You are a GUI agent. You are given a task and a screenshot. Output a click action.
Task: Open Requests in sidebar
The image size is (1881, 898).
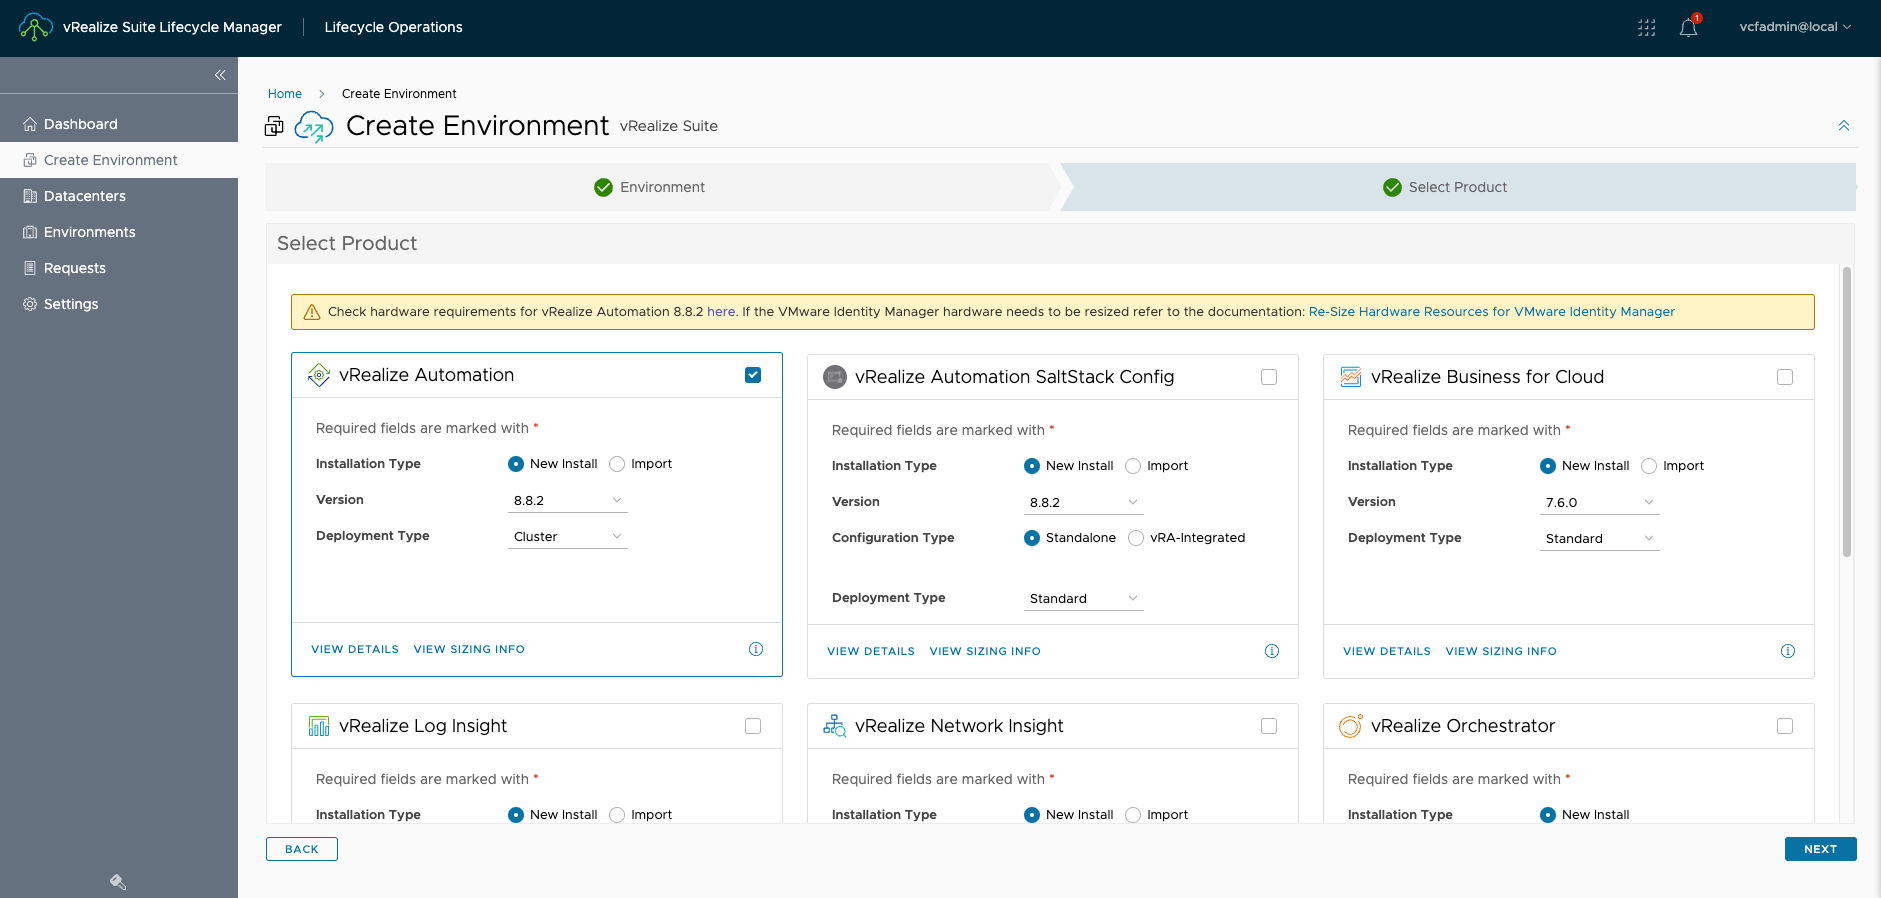tap(119, 268)
